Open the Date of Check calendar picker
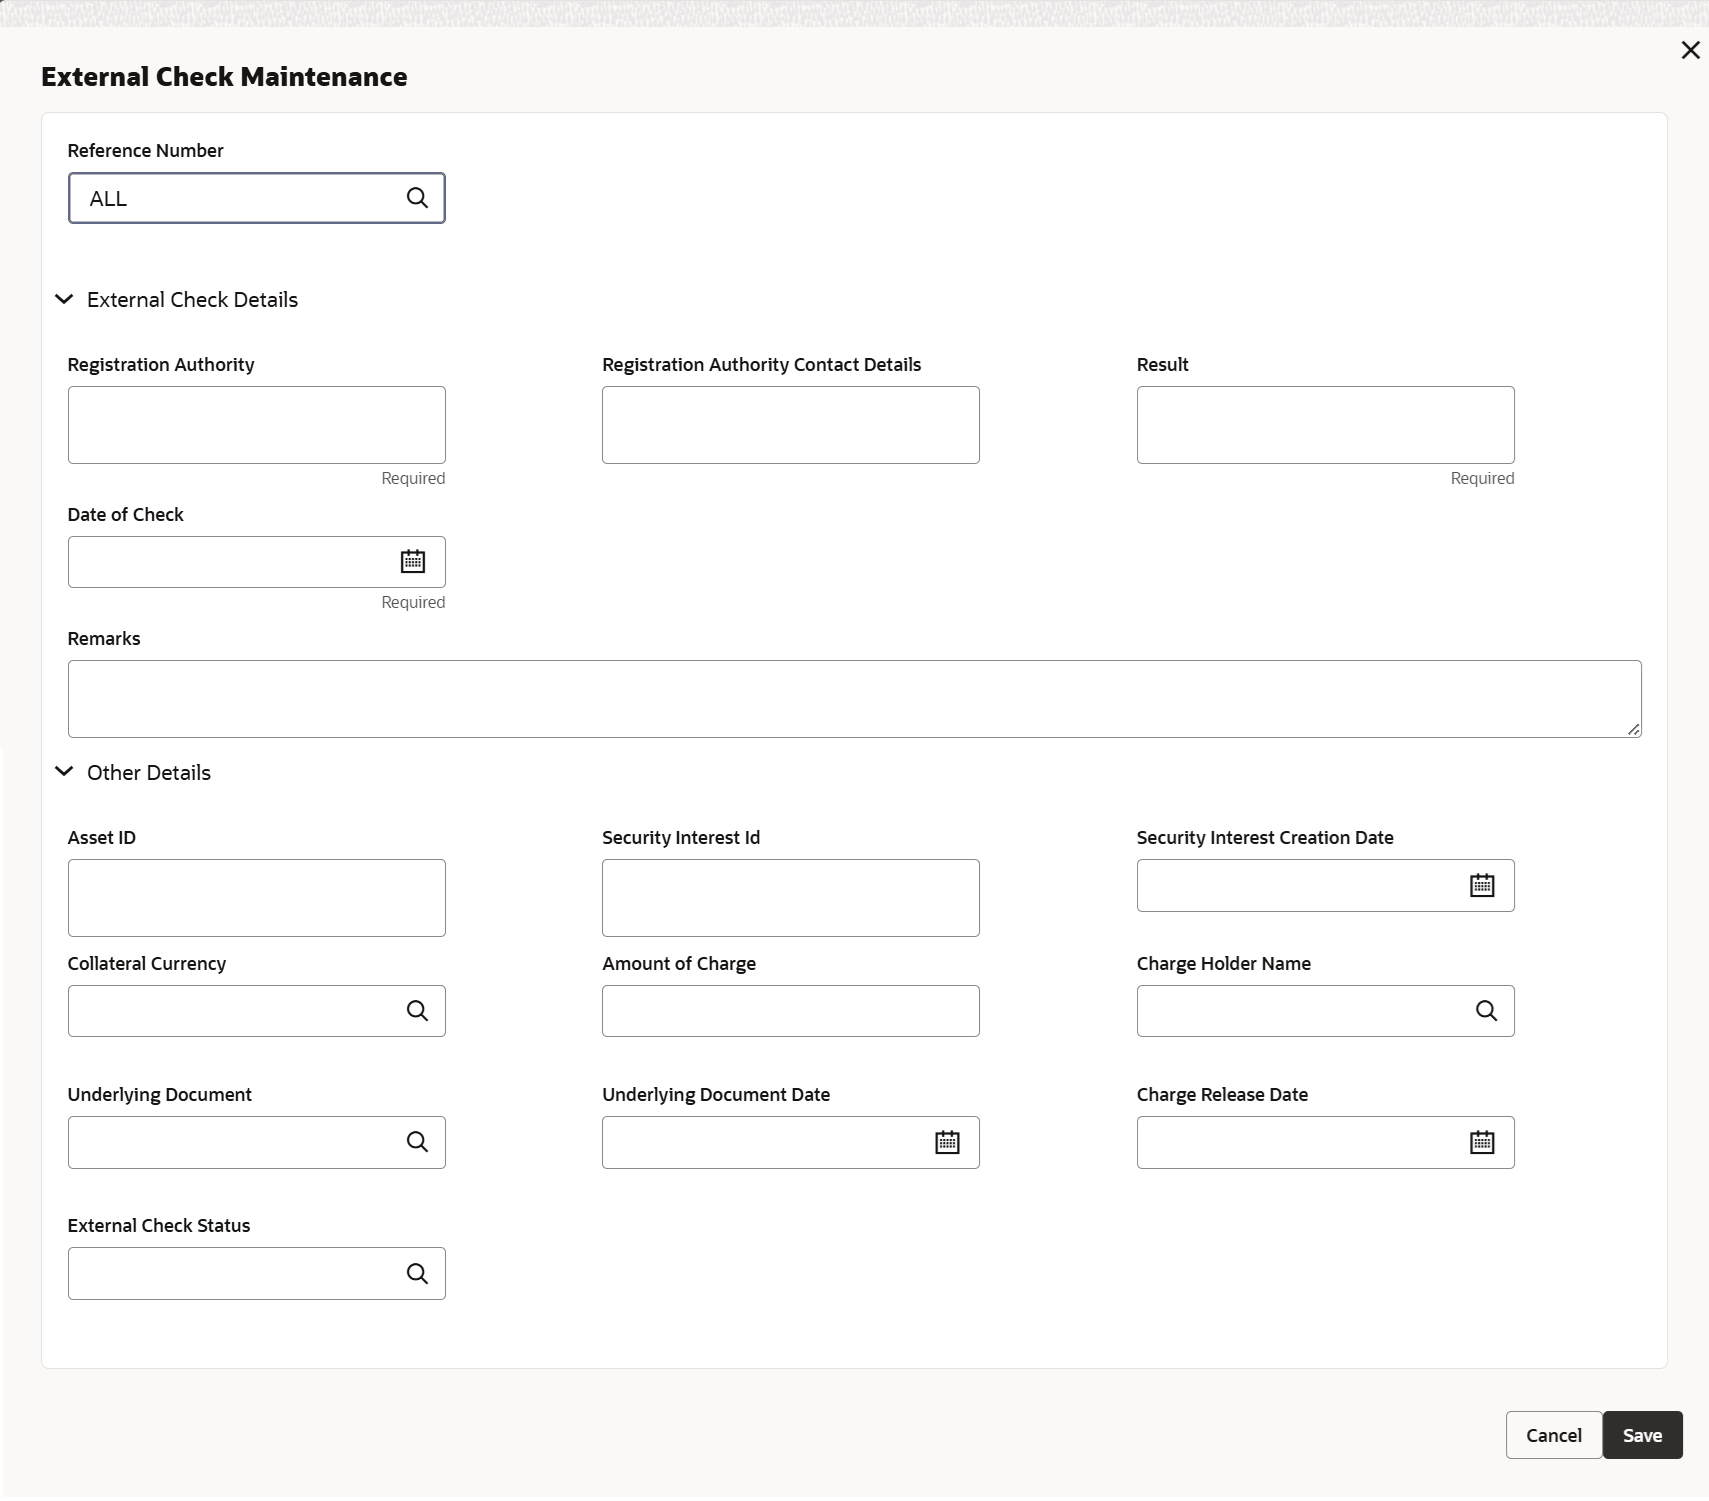The height and width of the screenshot is (1501, 1709). coord(413,562)
